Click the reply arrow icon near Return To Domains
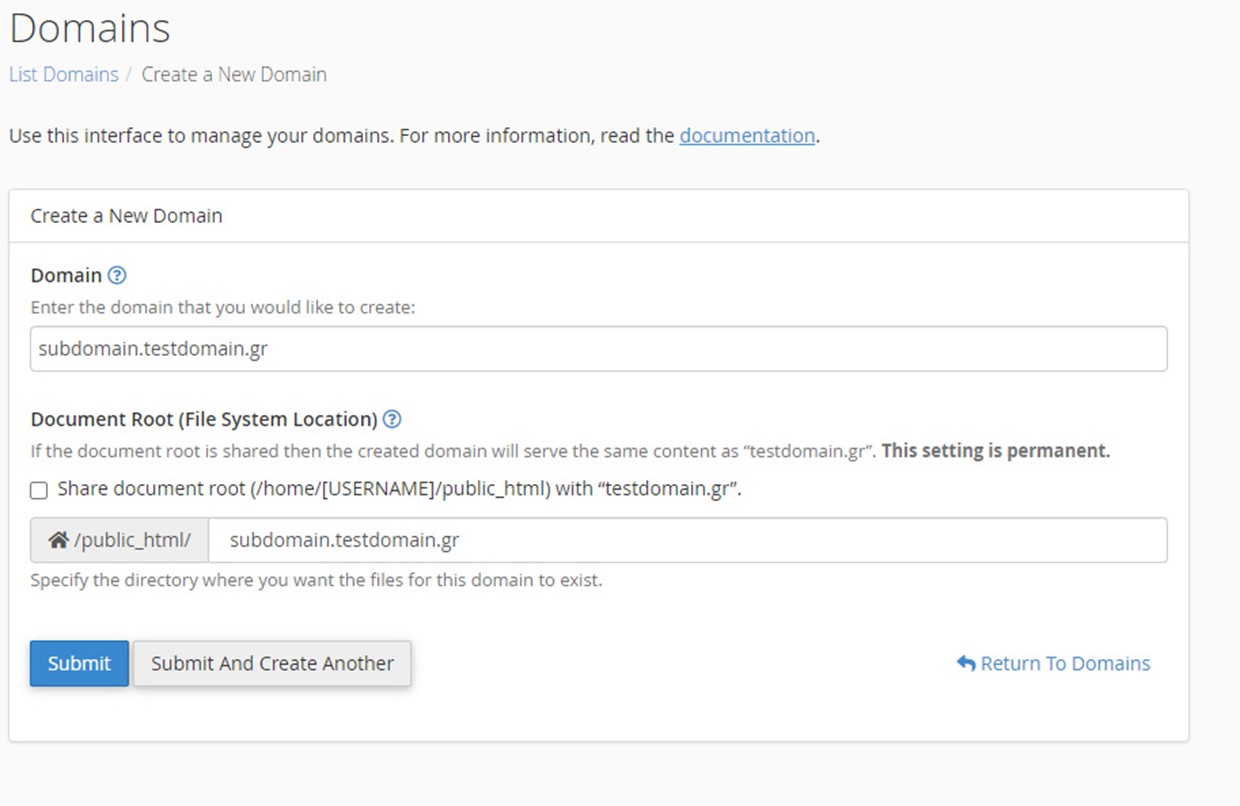Viewport: 1240px width, 806px height. pyautogui.click(x=965, y=663)
